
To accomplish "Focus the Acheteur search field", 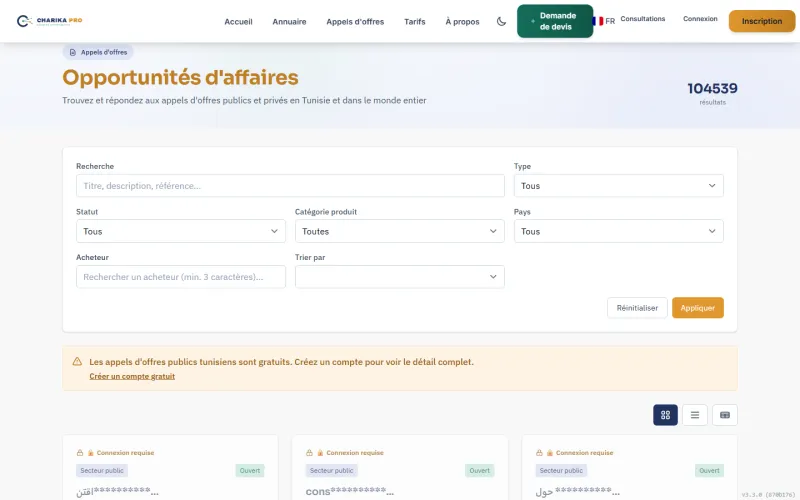I will pyautogui.click(x=181, y=277).
